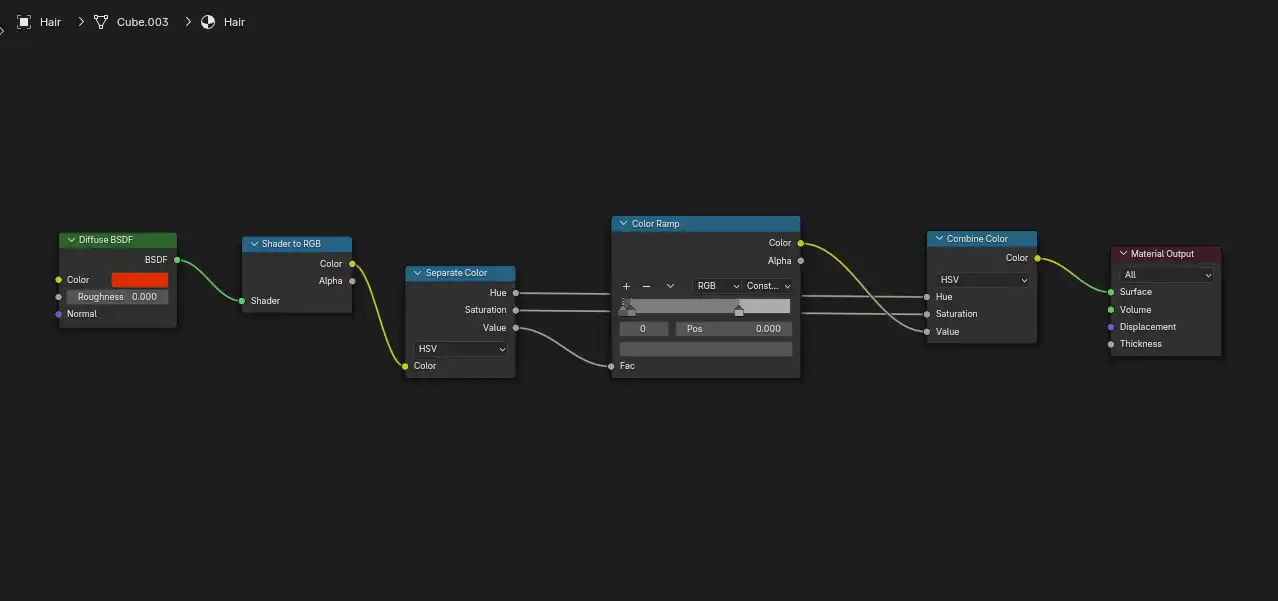
Task: Click the Pos value field in Color Ramp
Action: [x=733, y=329]
